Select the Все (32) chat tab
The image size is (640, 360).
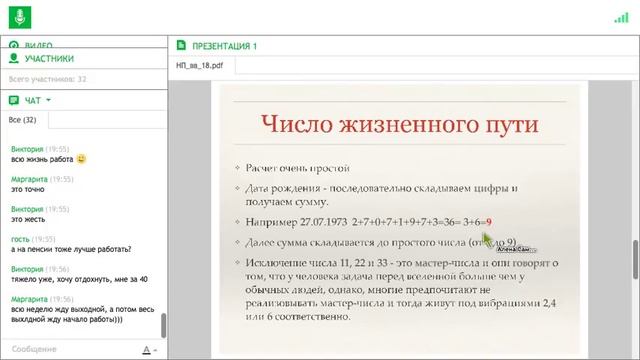22,120
